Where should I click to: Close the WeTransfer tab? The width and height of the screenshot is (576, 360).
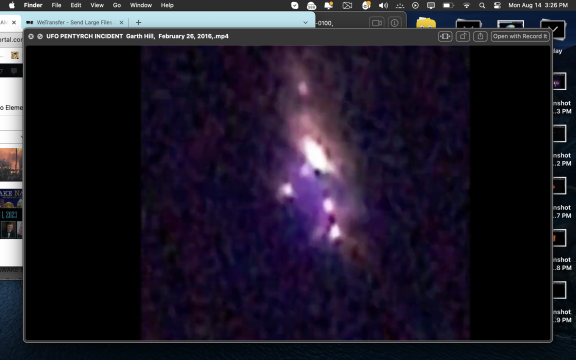(121, 22)
